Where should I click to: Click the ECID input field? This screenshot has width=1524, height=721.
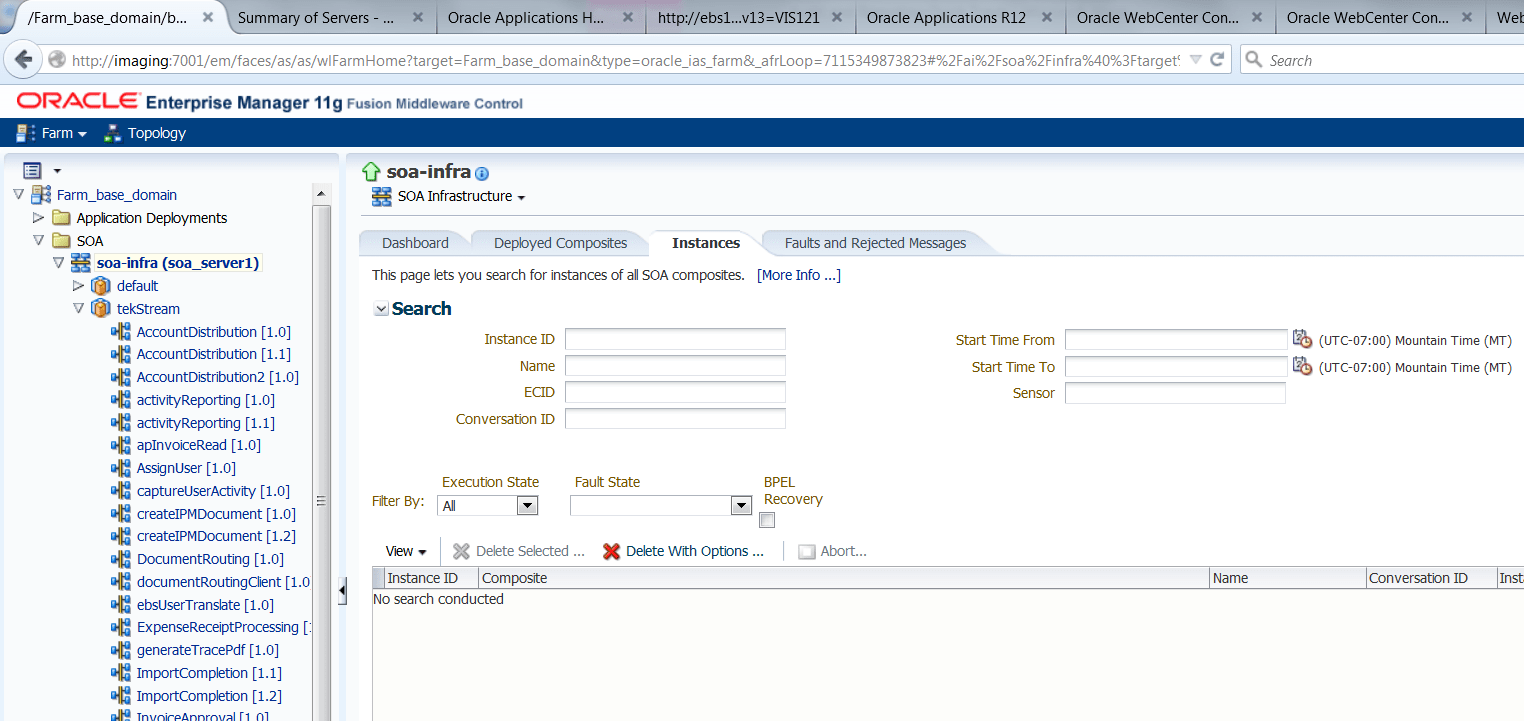(x=675, y=392)
